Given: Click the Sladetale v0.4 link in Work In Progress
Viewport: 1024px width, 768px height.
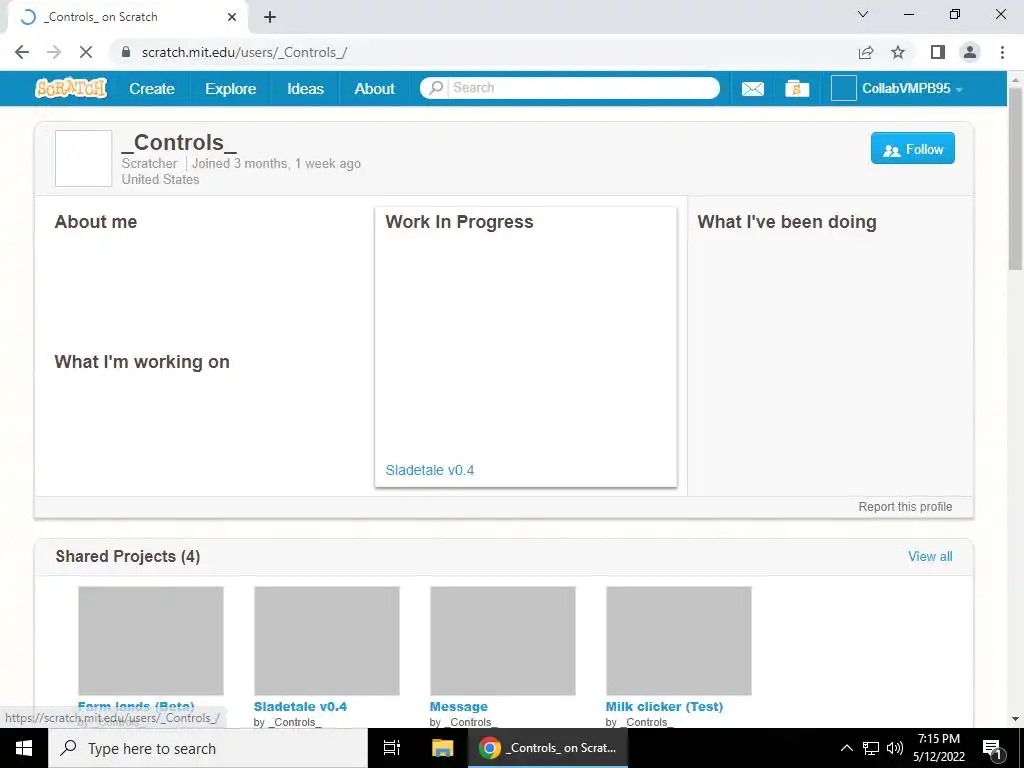Looking at the screenshot, I should tap(430, 470).
